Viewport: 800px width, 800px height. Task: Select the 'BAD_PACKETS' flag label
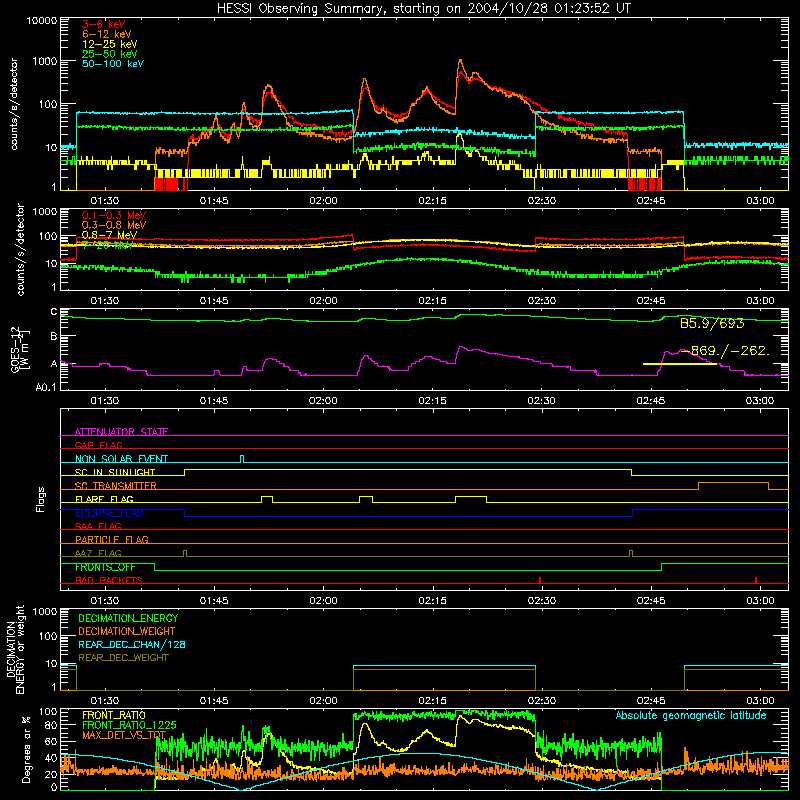point(109,580)
